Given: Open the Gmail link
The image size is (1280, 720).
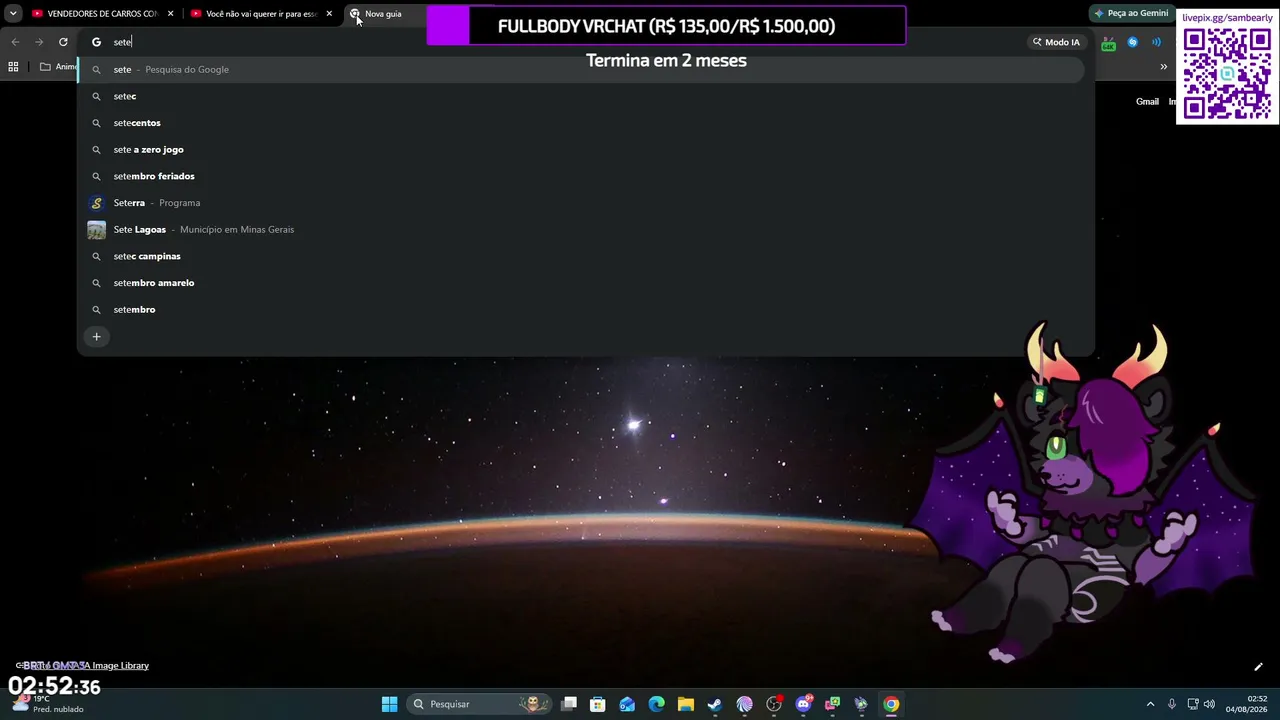Looking at the screenshot, I should (1147, 101).
